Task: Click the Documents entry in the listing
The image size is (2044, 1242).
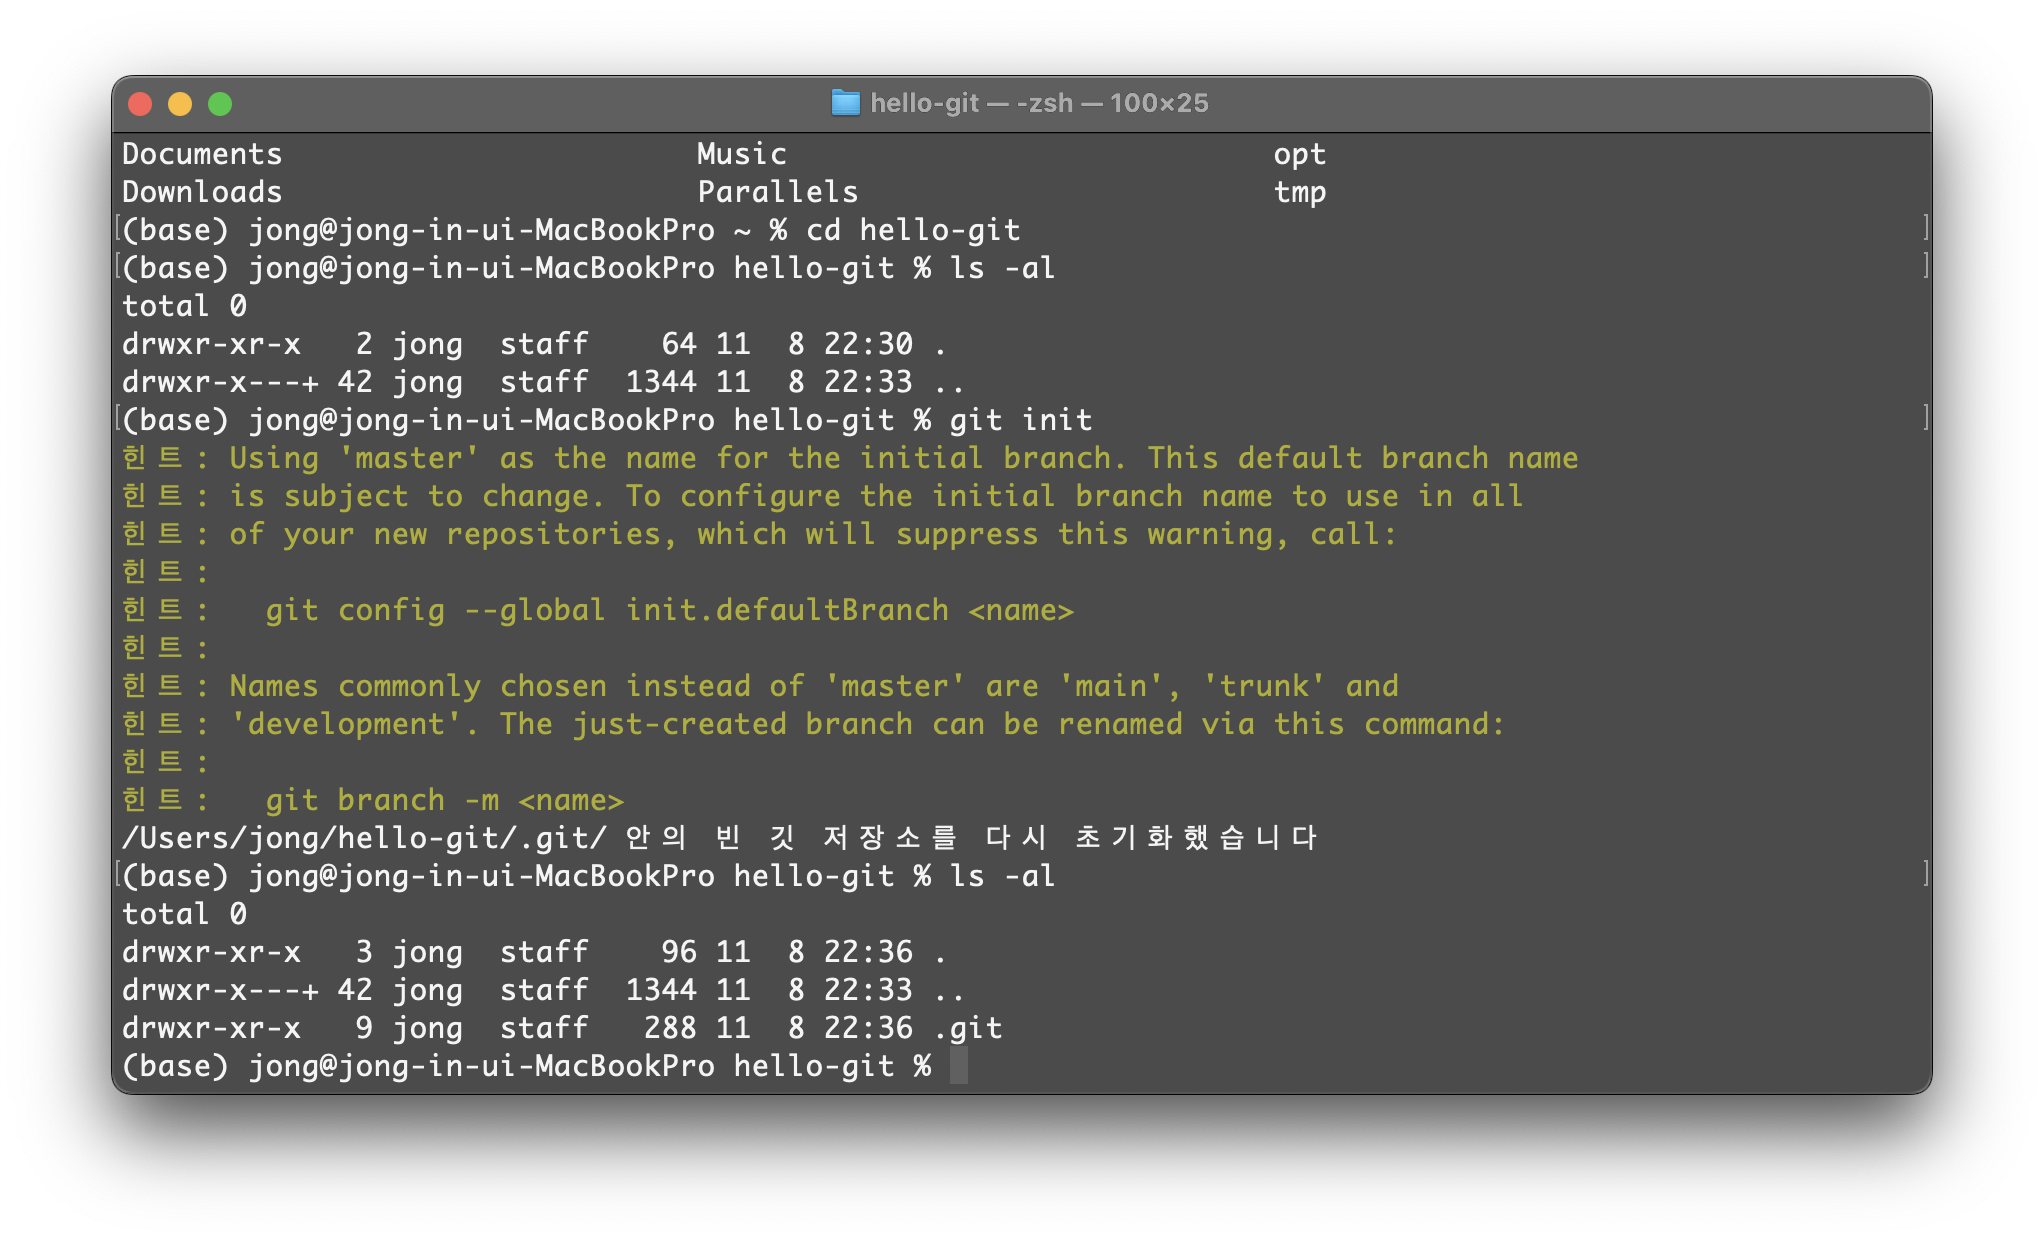Action: tap(202, 154)
